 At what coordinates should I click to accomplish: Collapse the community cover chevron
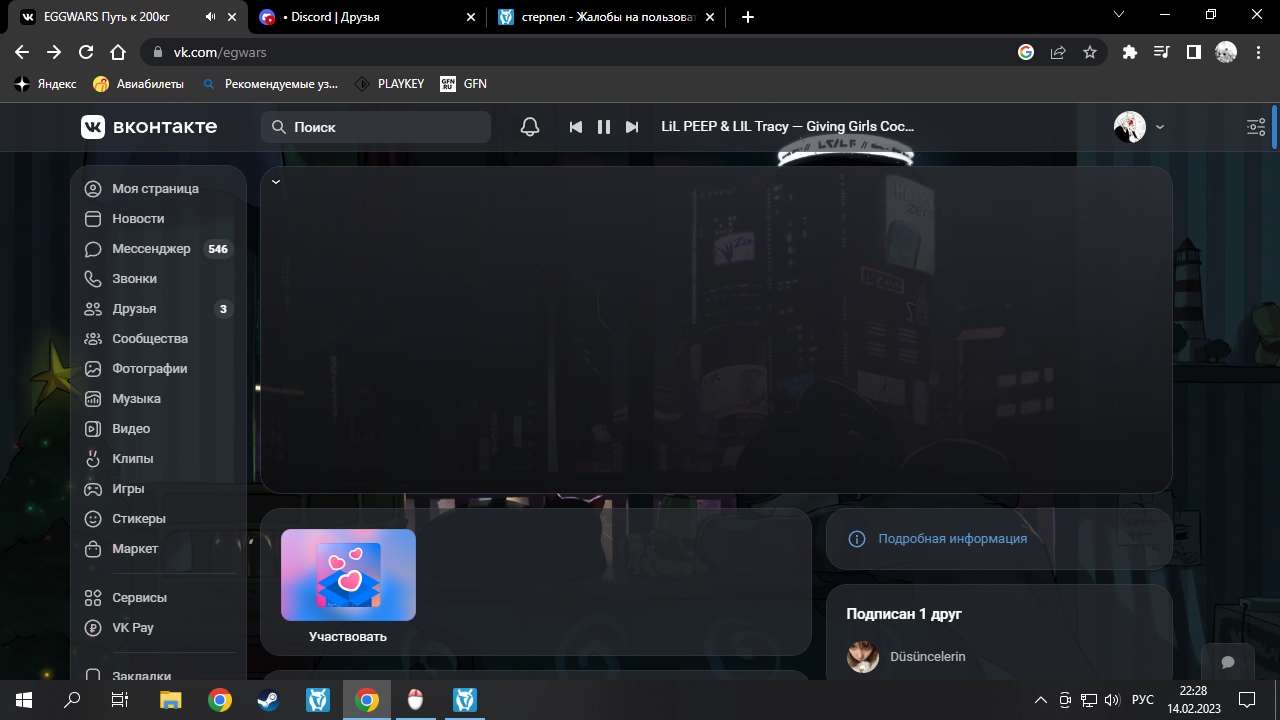click(x=276, y=182)
